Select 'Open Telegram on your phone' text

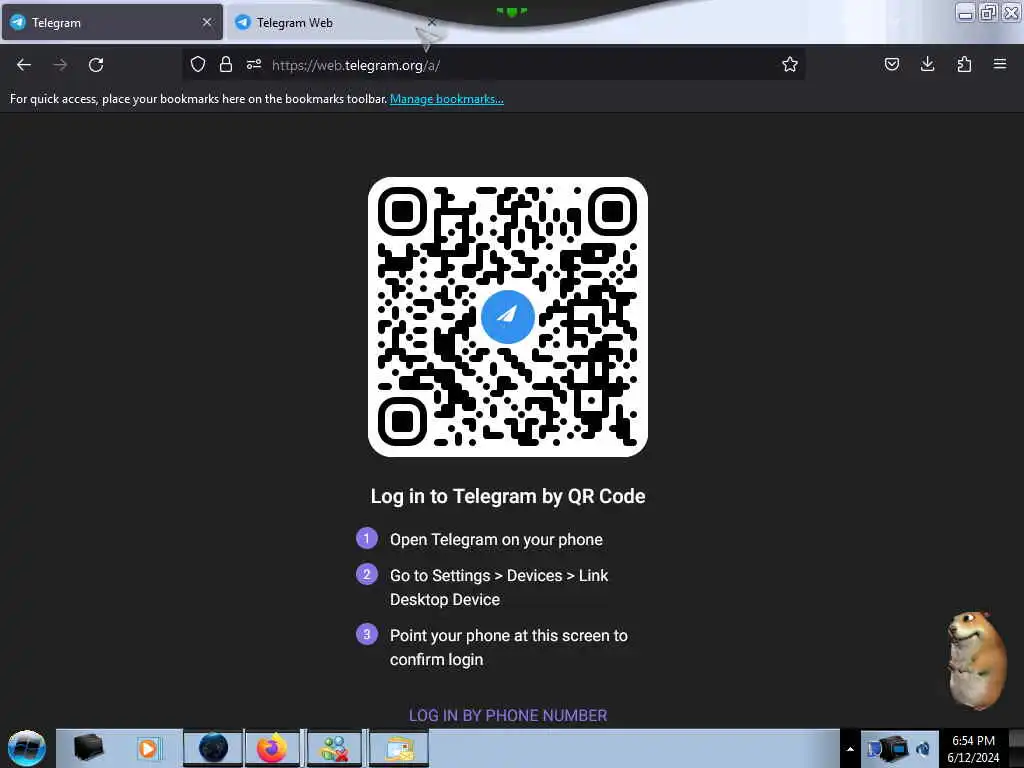[x=496, y=539]
